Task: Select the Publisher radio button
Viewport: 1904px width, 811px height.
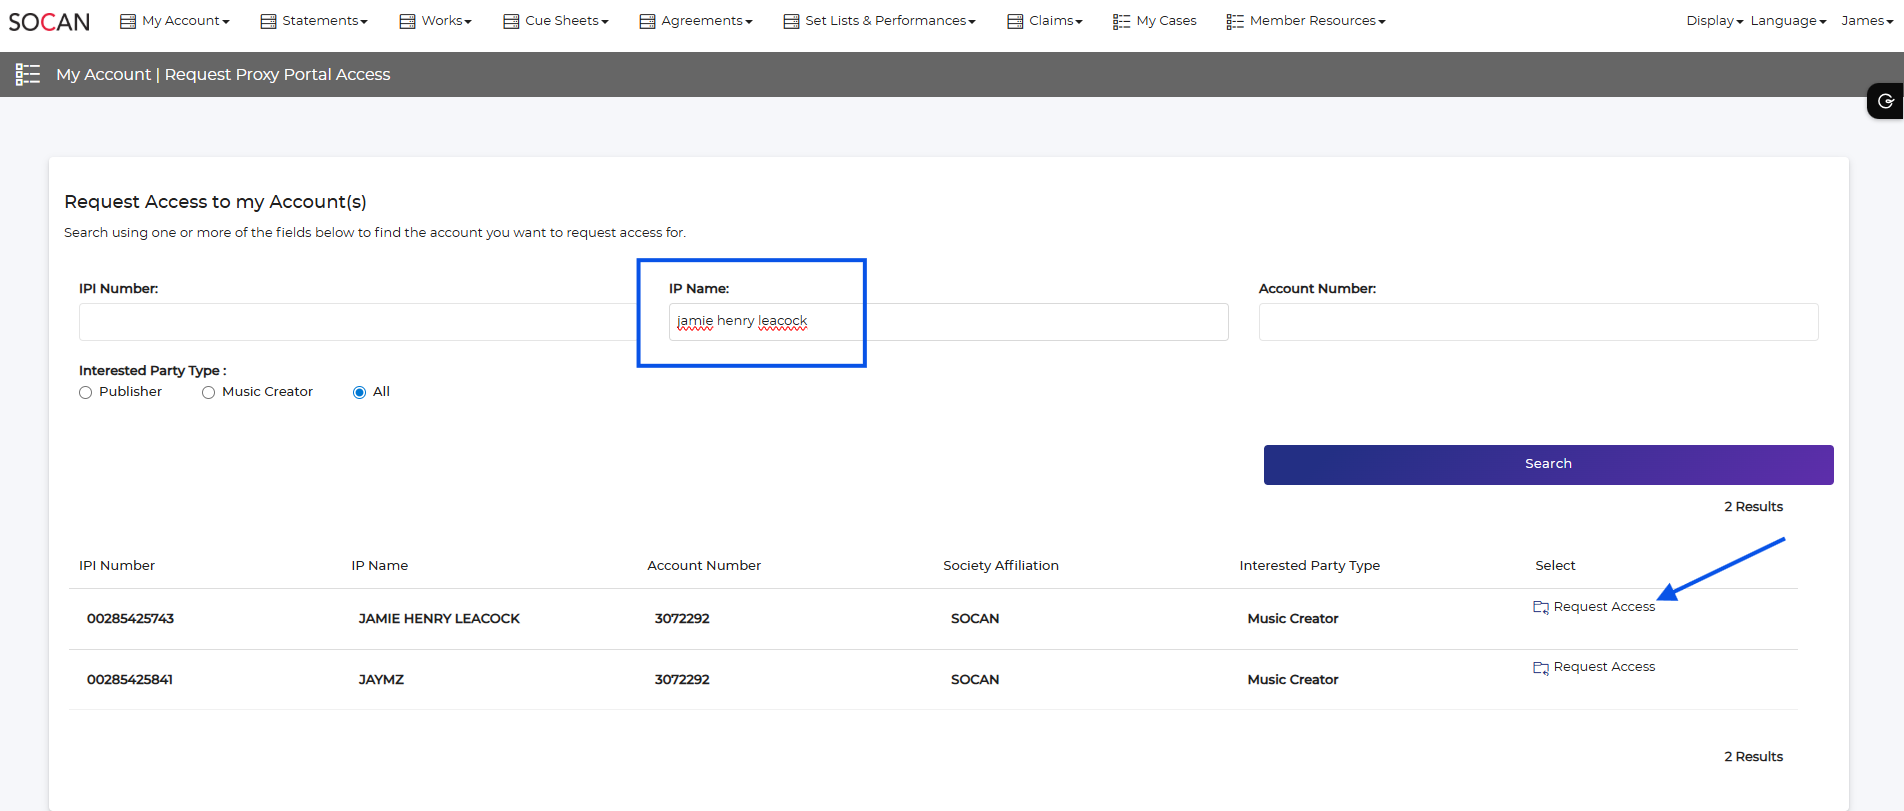Action: 86,392
